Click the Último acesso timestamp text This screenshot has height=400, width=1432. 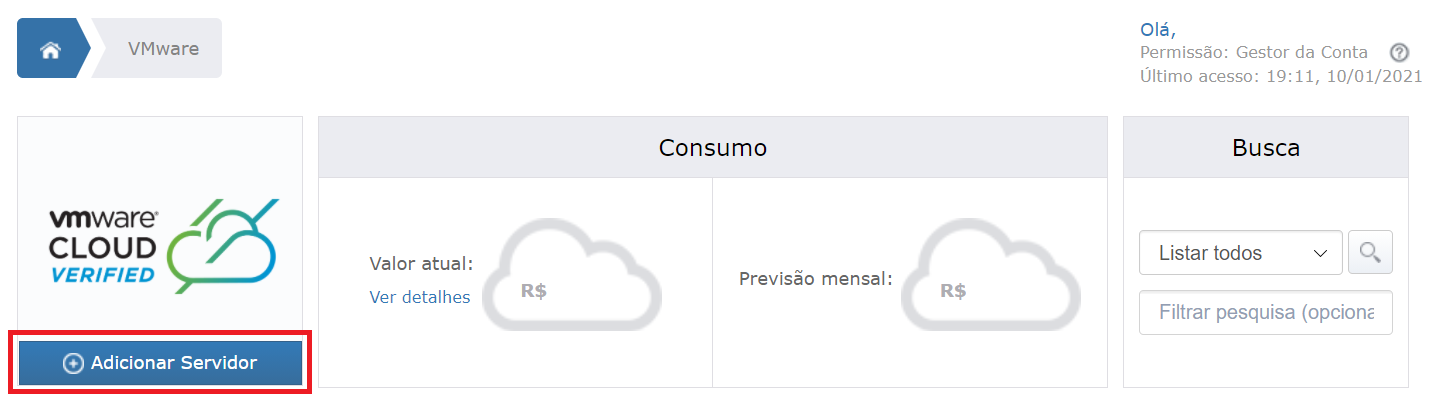tap(1281, 76)
